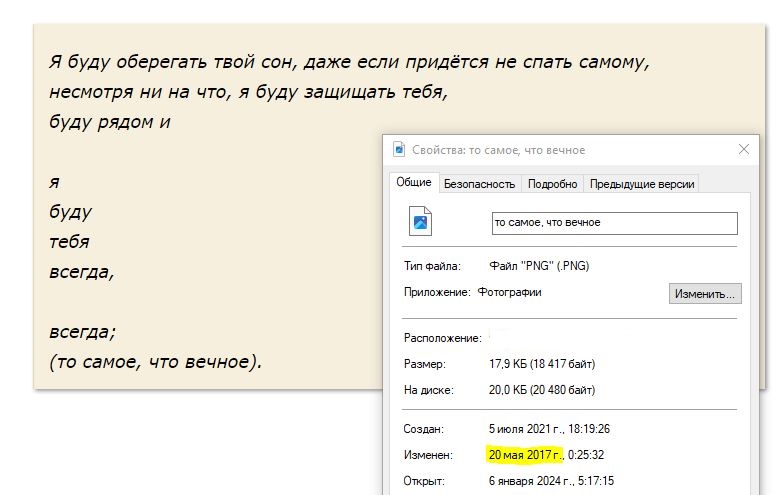Close the Properties dialog window
The width and height of the screenshot is (777, 495).
743,149
